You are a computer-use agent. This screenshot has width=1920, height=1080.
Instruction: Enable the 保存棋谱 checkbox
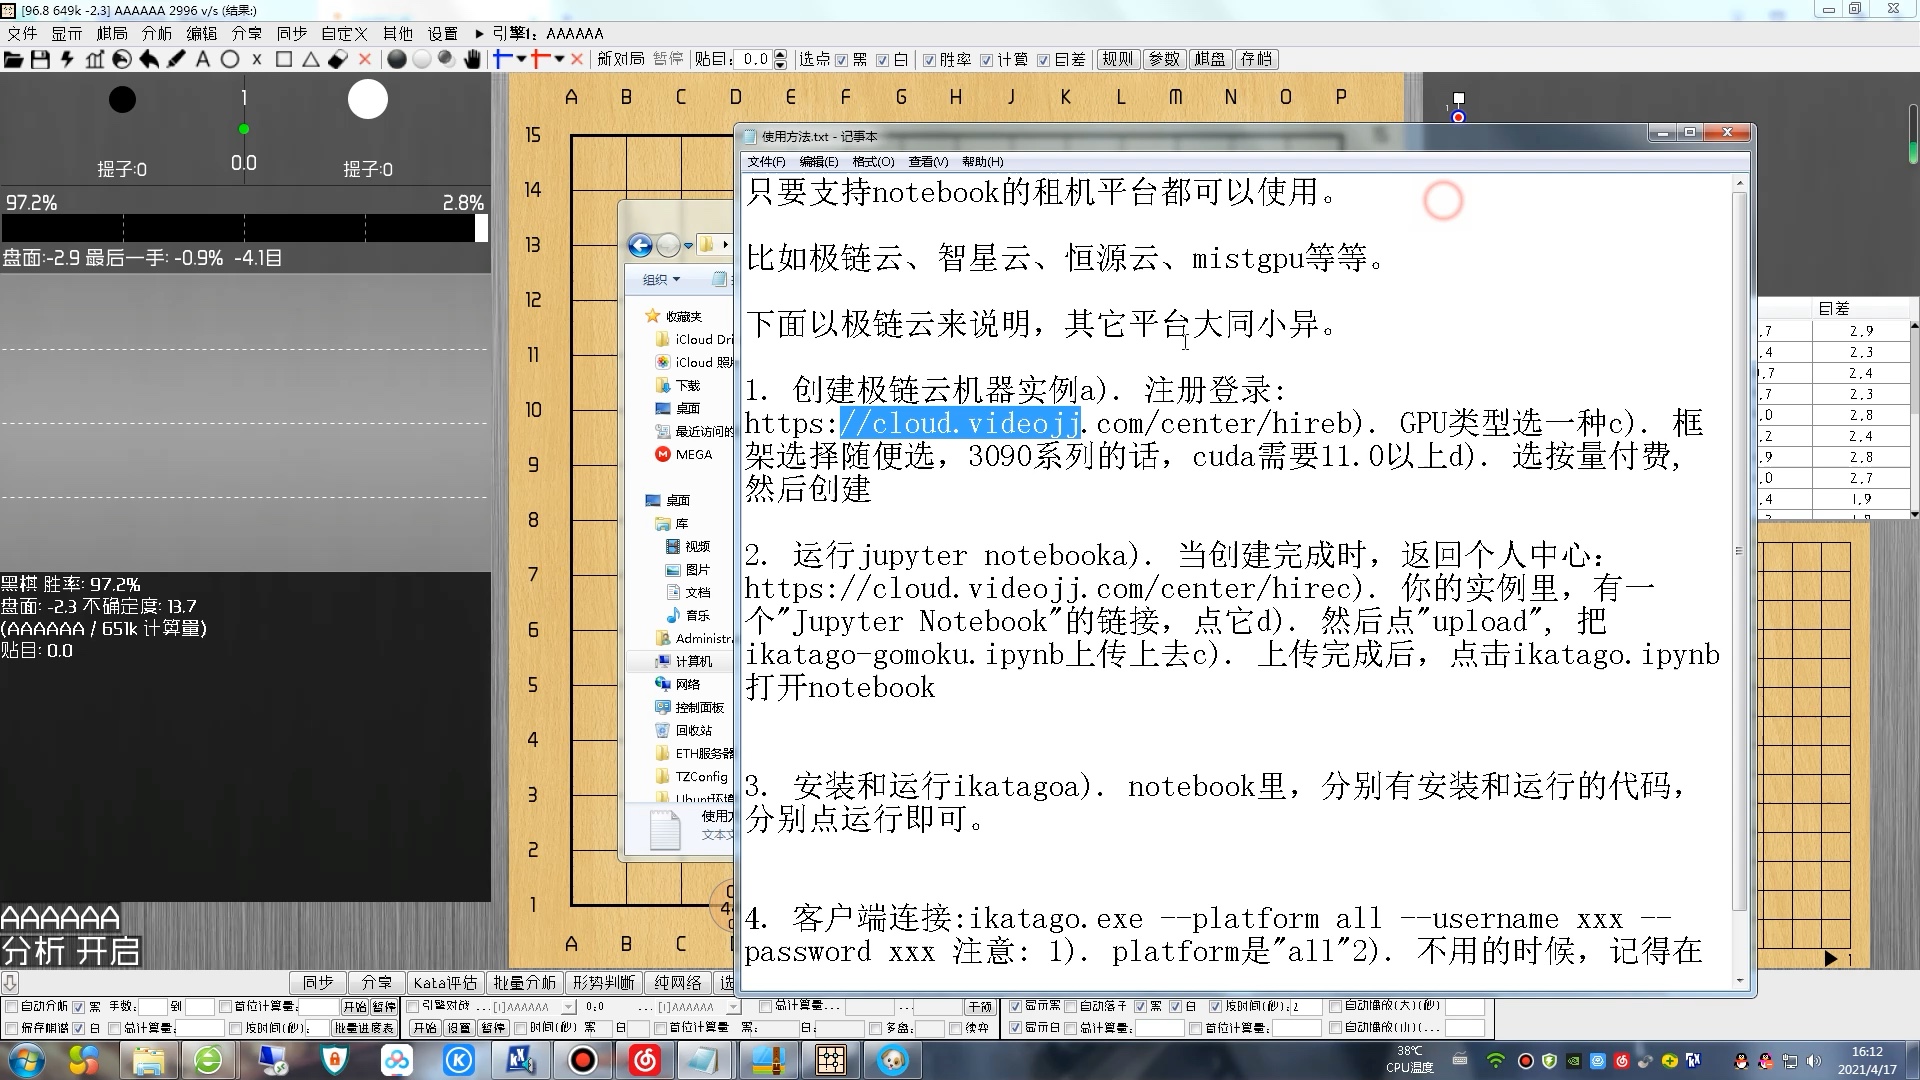(x=12, y=1028)
